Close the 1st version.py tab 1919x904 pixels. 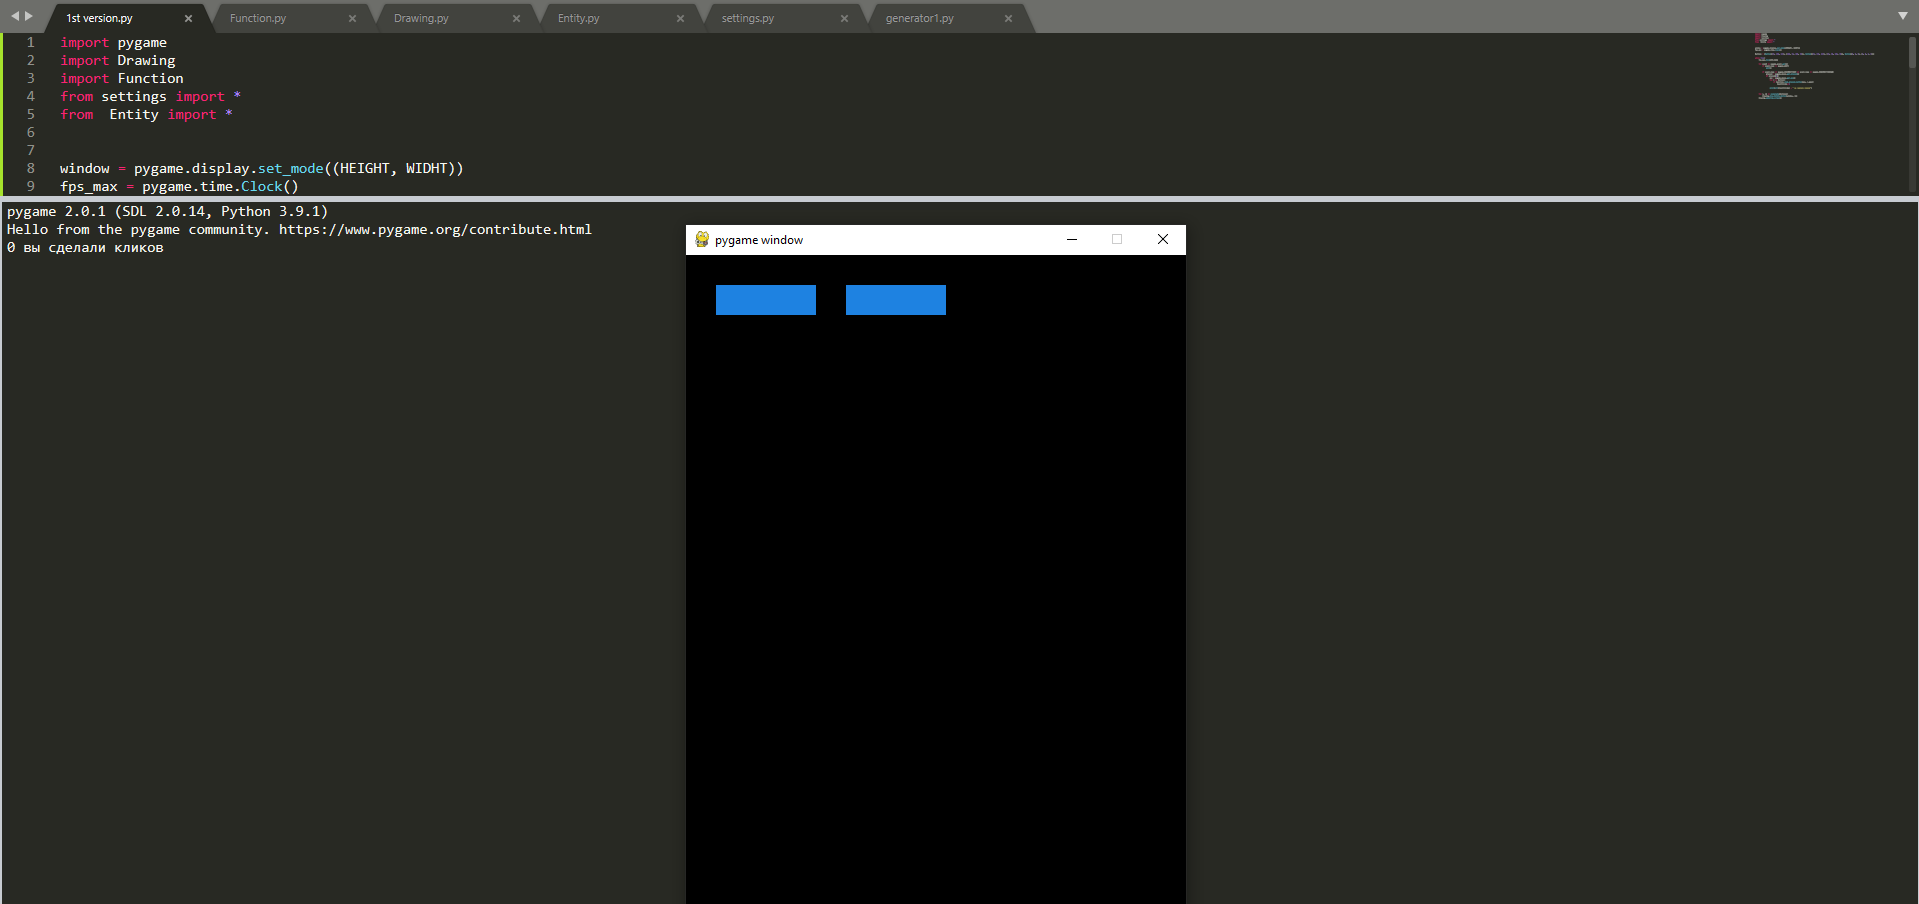188,18
